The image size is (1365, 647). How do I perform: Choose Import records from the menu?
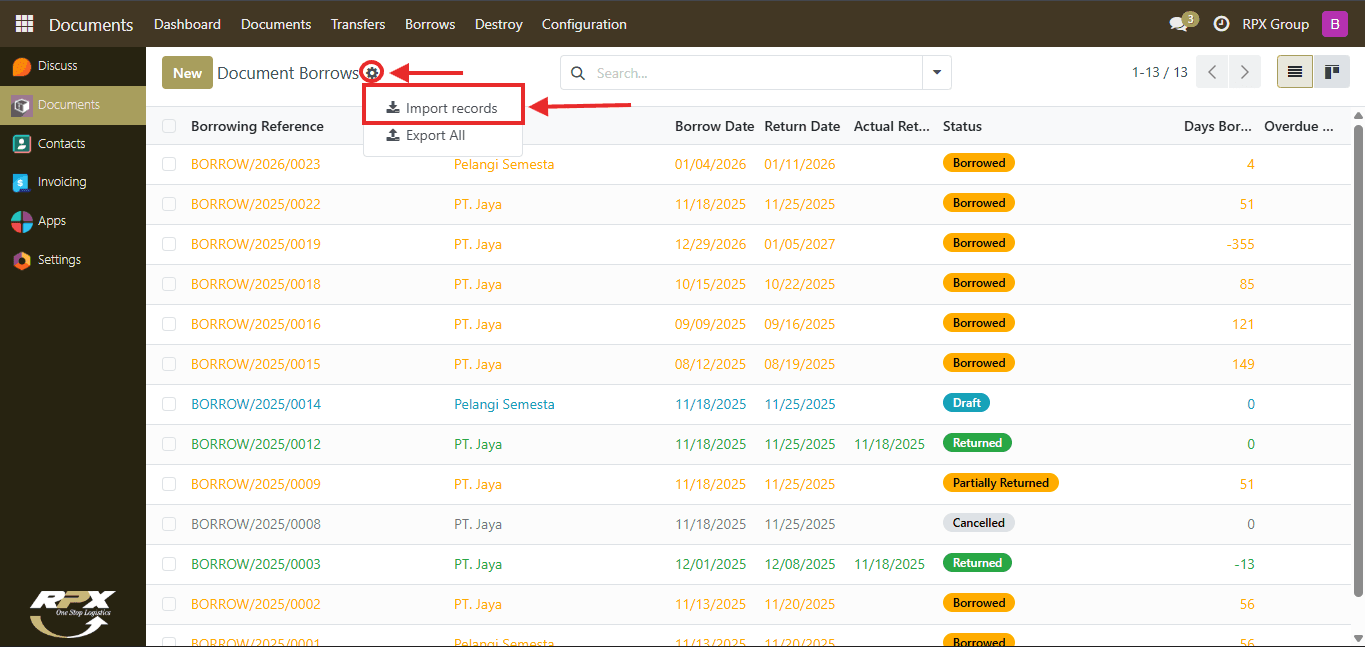(x=442, y=108)
